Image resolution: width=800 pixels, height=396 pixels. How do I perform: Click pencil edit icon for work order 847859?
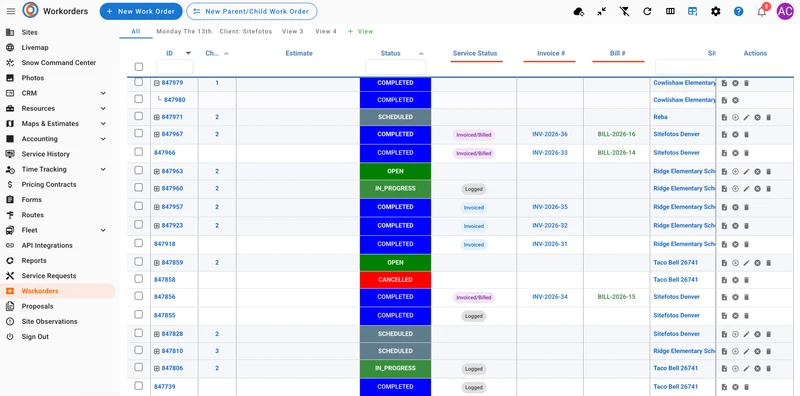click(x=746, y=263)
